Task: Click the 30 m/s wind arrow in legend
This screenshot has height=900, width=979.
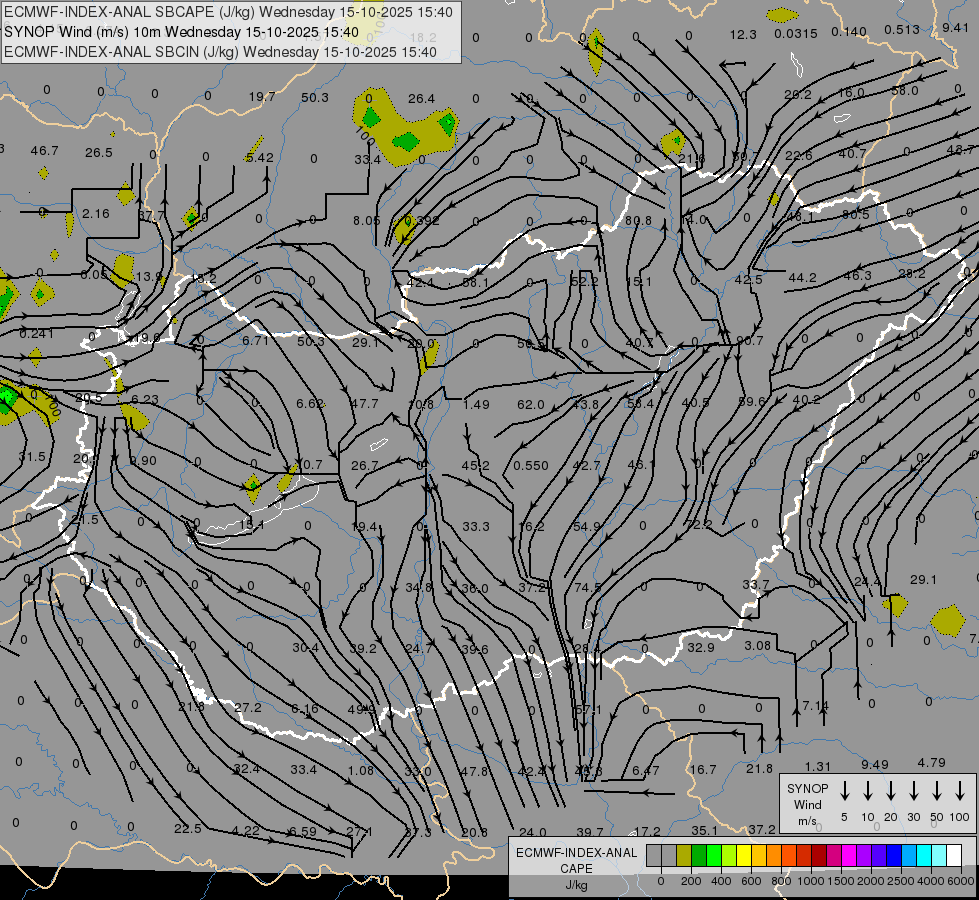Action: coord(913,790)
